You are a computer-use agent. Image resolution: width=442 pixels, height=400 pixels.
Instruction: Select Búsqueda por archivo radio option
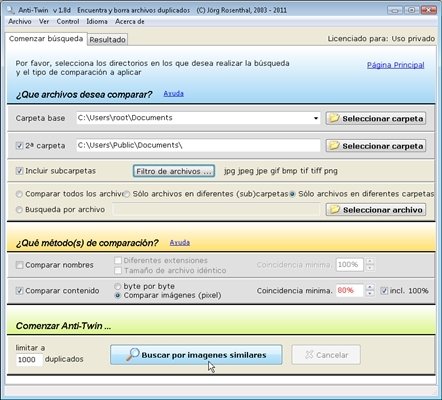[x=19, y=210]
